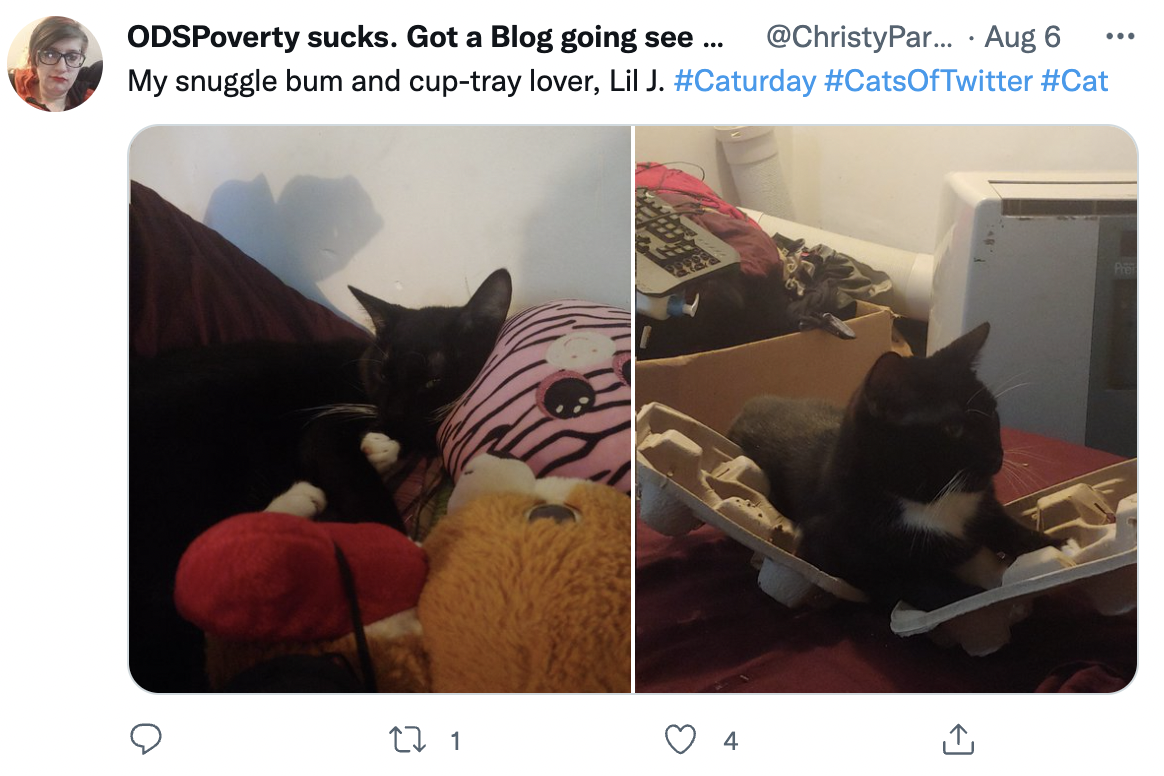Like the tweet with the heart icon
Screen dimensions: 1164x776
[680, 740]
